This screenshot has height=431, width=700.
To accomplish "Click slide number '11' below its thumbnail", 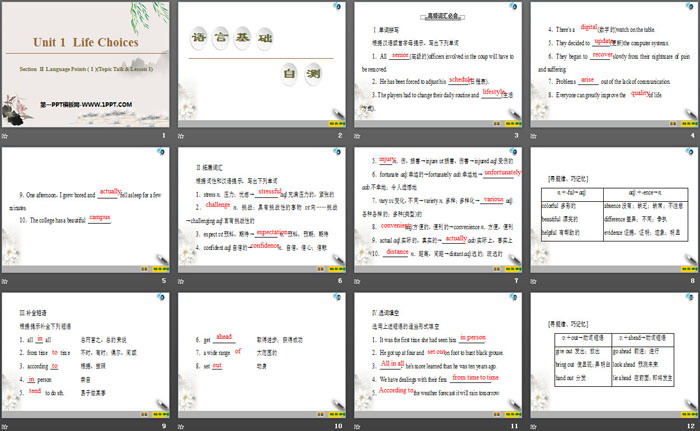I will 515,426.
